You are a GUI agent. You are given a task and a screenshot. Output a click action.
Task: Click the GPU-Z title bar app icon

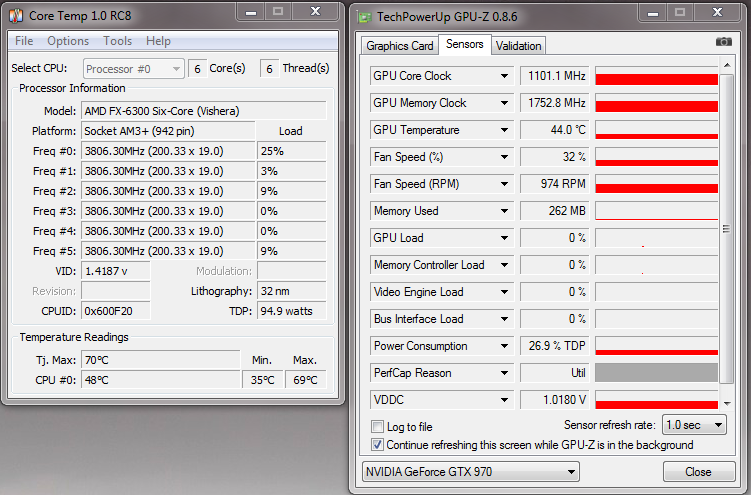tap(365, 18)
